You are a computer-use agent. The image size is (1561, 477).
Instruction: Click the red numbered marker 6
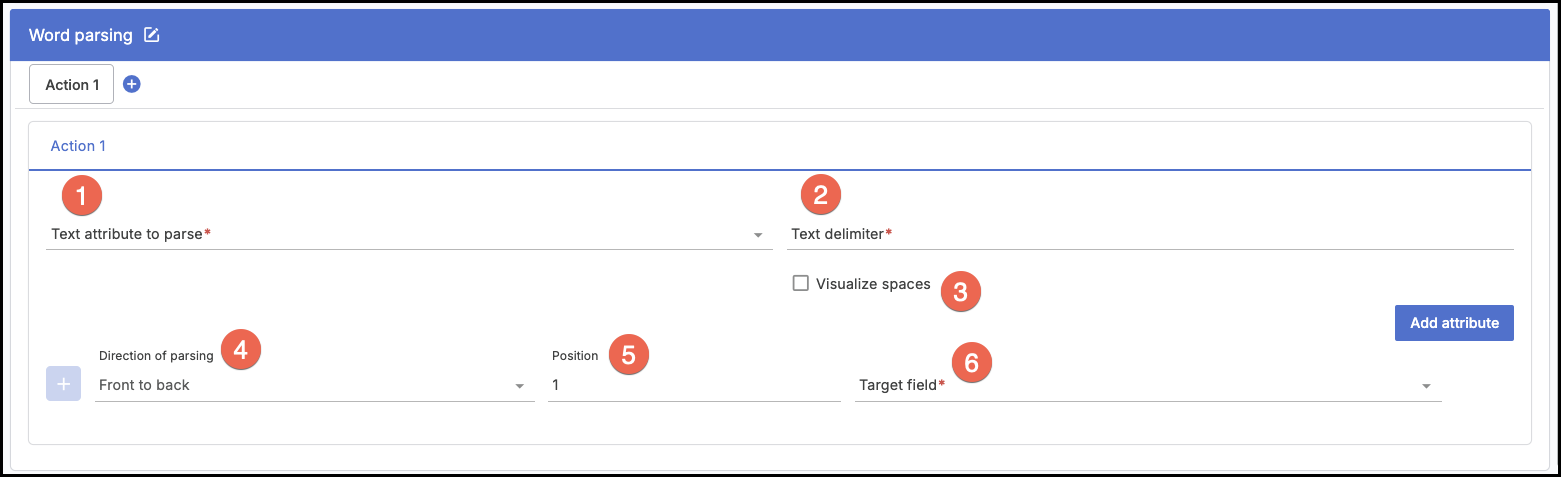tap(971, 361)
